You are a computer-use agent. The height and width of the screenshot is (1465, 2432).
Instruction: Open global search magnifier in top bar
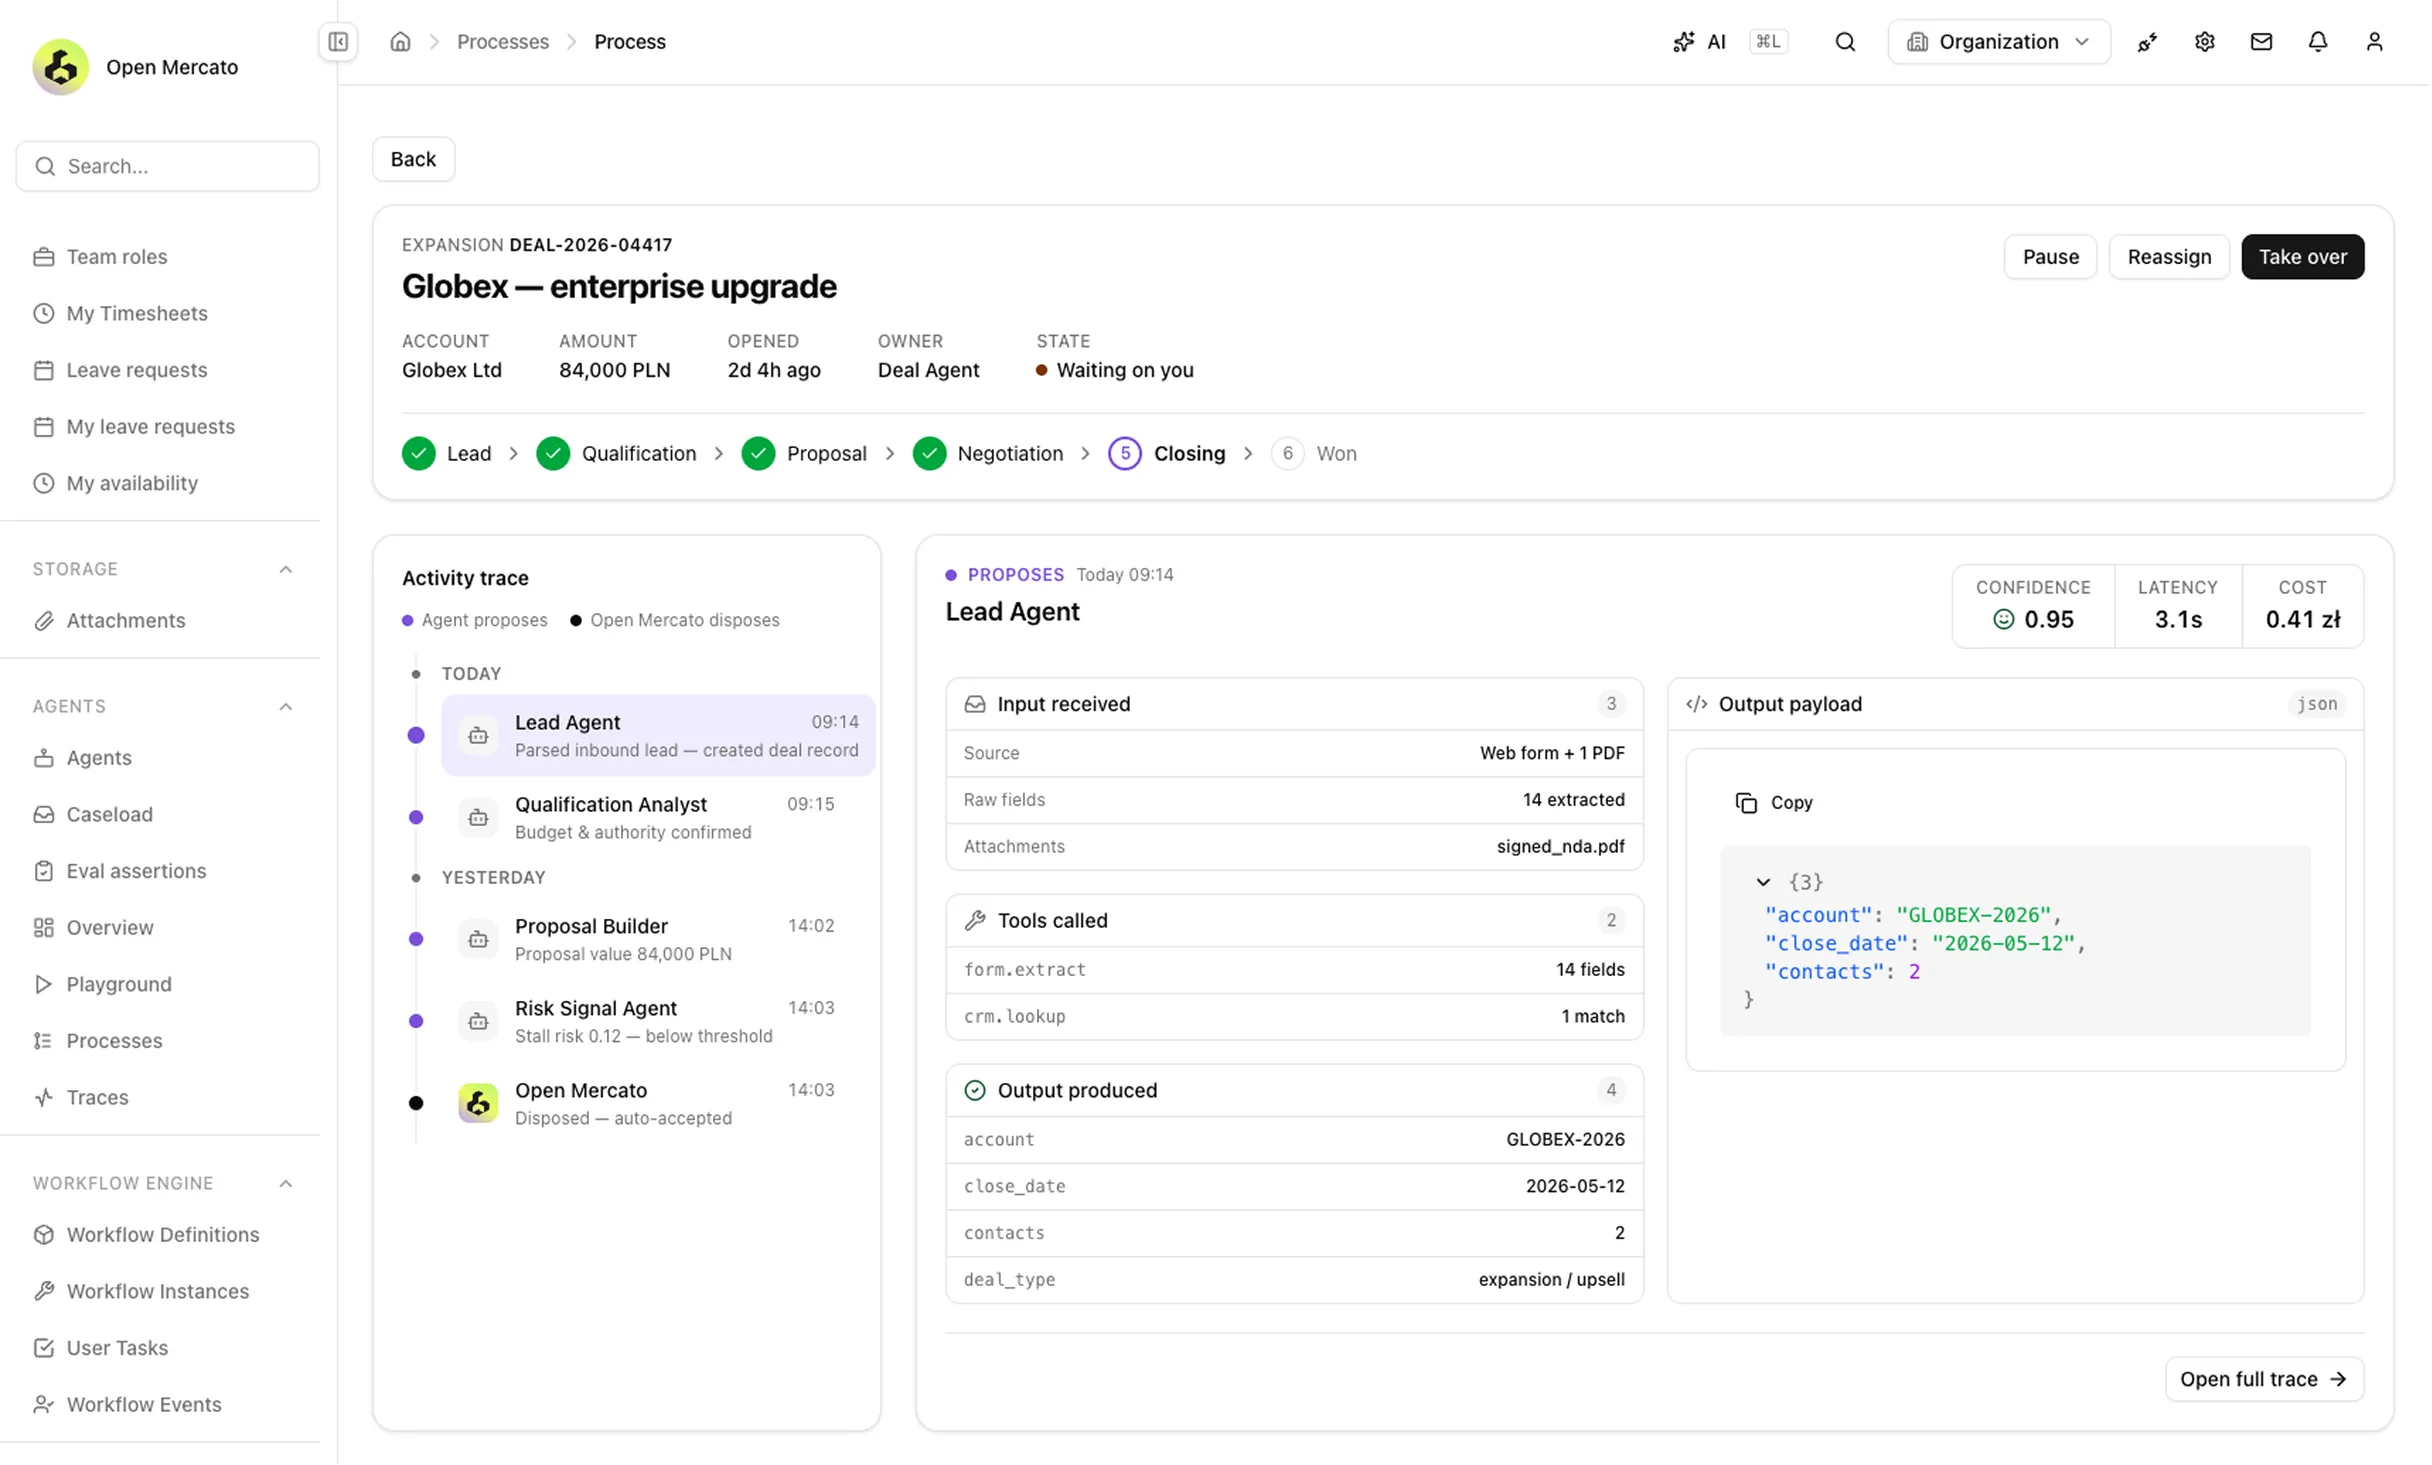(1846, 42)
